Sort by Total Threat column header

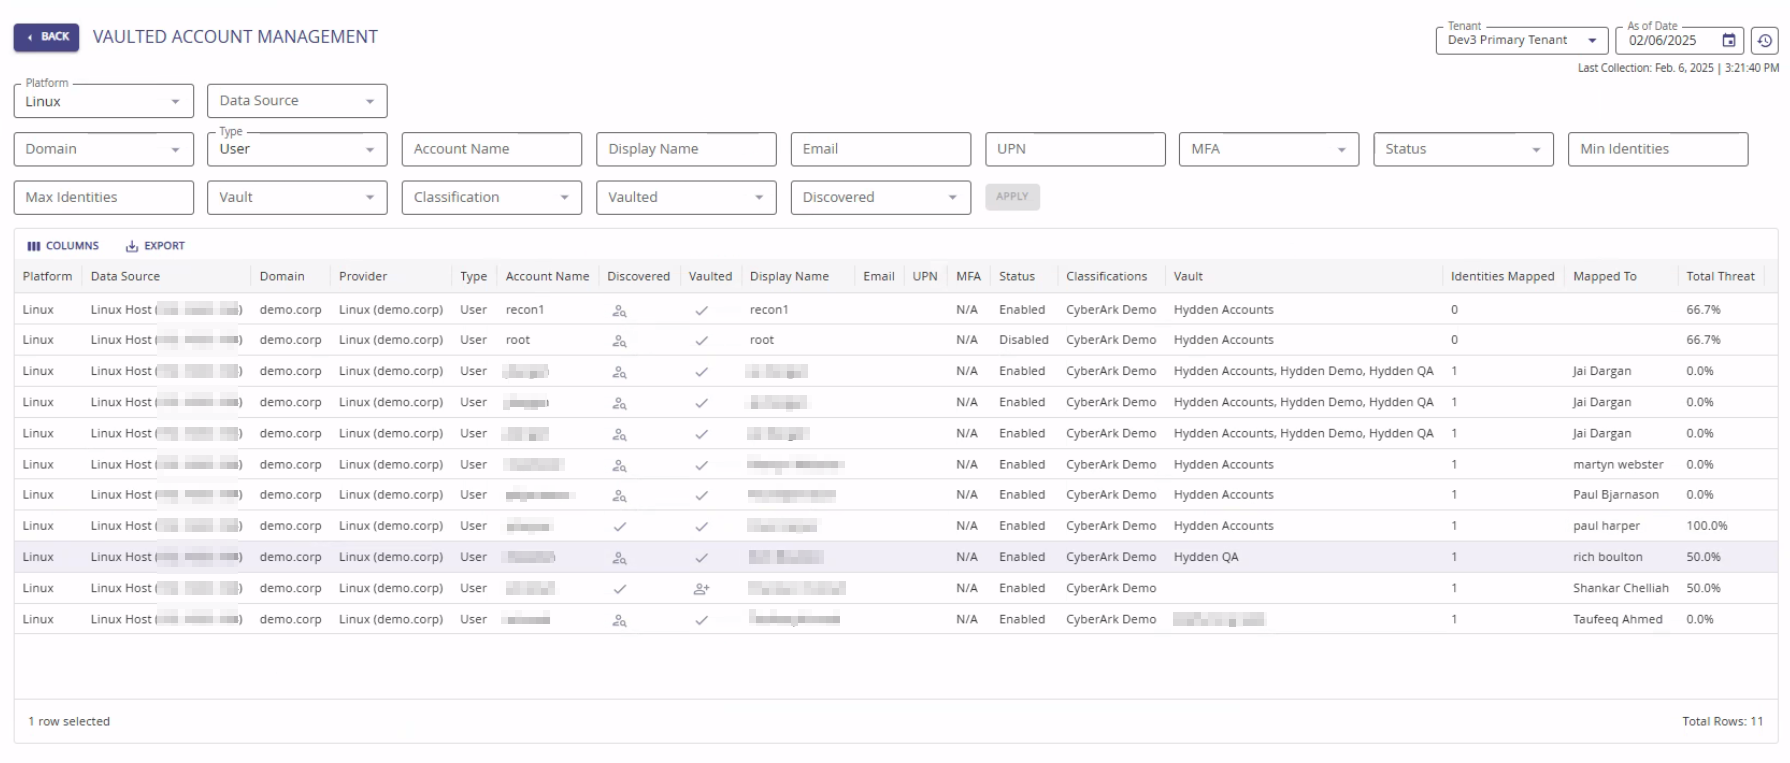pos(1720,277)
